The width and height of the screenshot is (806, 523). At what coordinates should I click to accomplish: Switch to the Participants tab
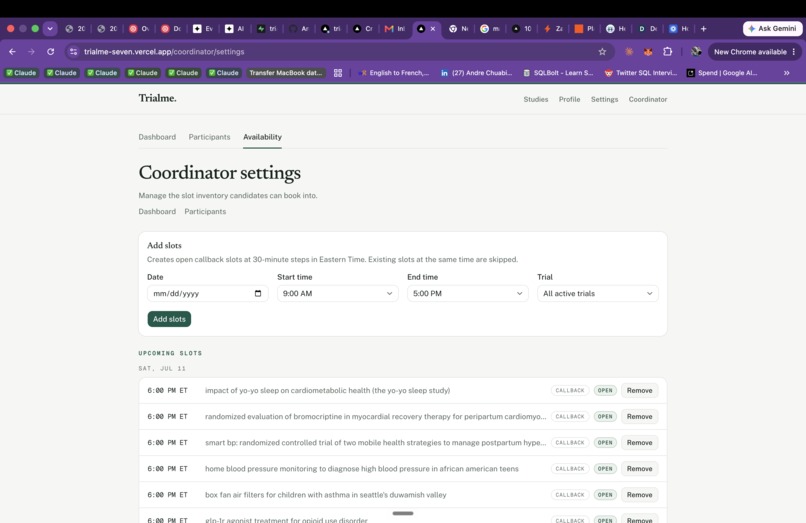click(209, 137)
